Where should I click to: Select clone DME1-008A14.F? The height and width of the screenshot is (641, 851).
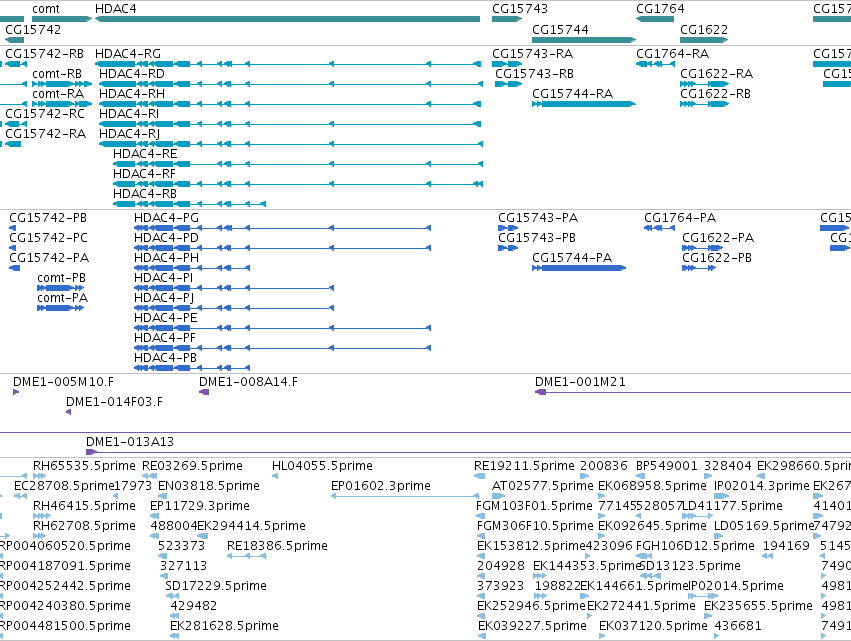pos(248,382)
